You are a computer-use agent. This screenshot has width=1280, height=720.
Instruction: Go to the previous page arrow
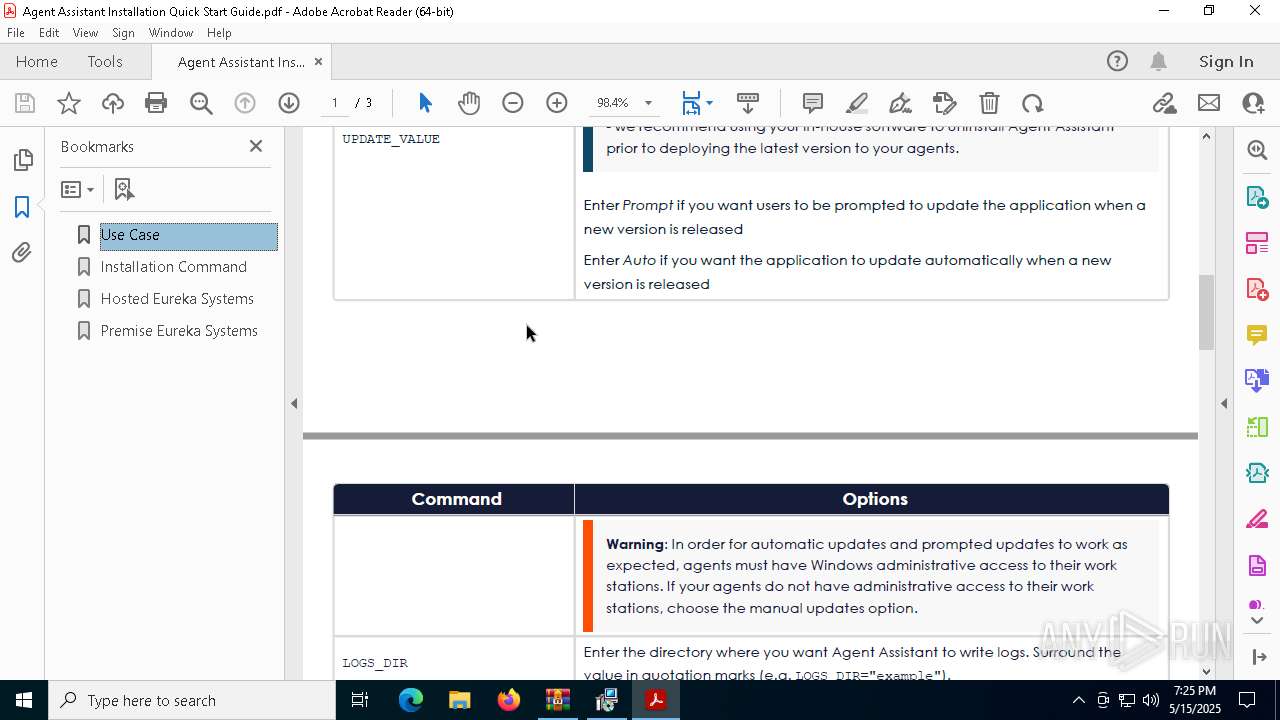tap(245, 103)
